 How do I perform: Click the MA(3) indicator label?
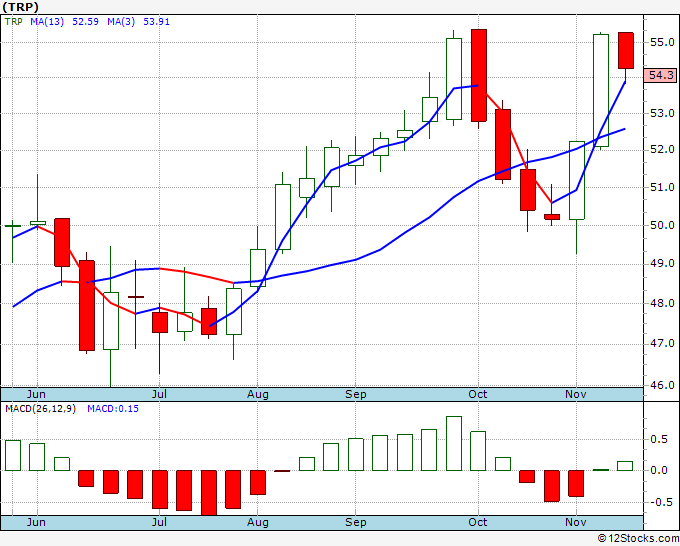coord(121,22)
